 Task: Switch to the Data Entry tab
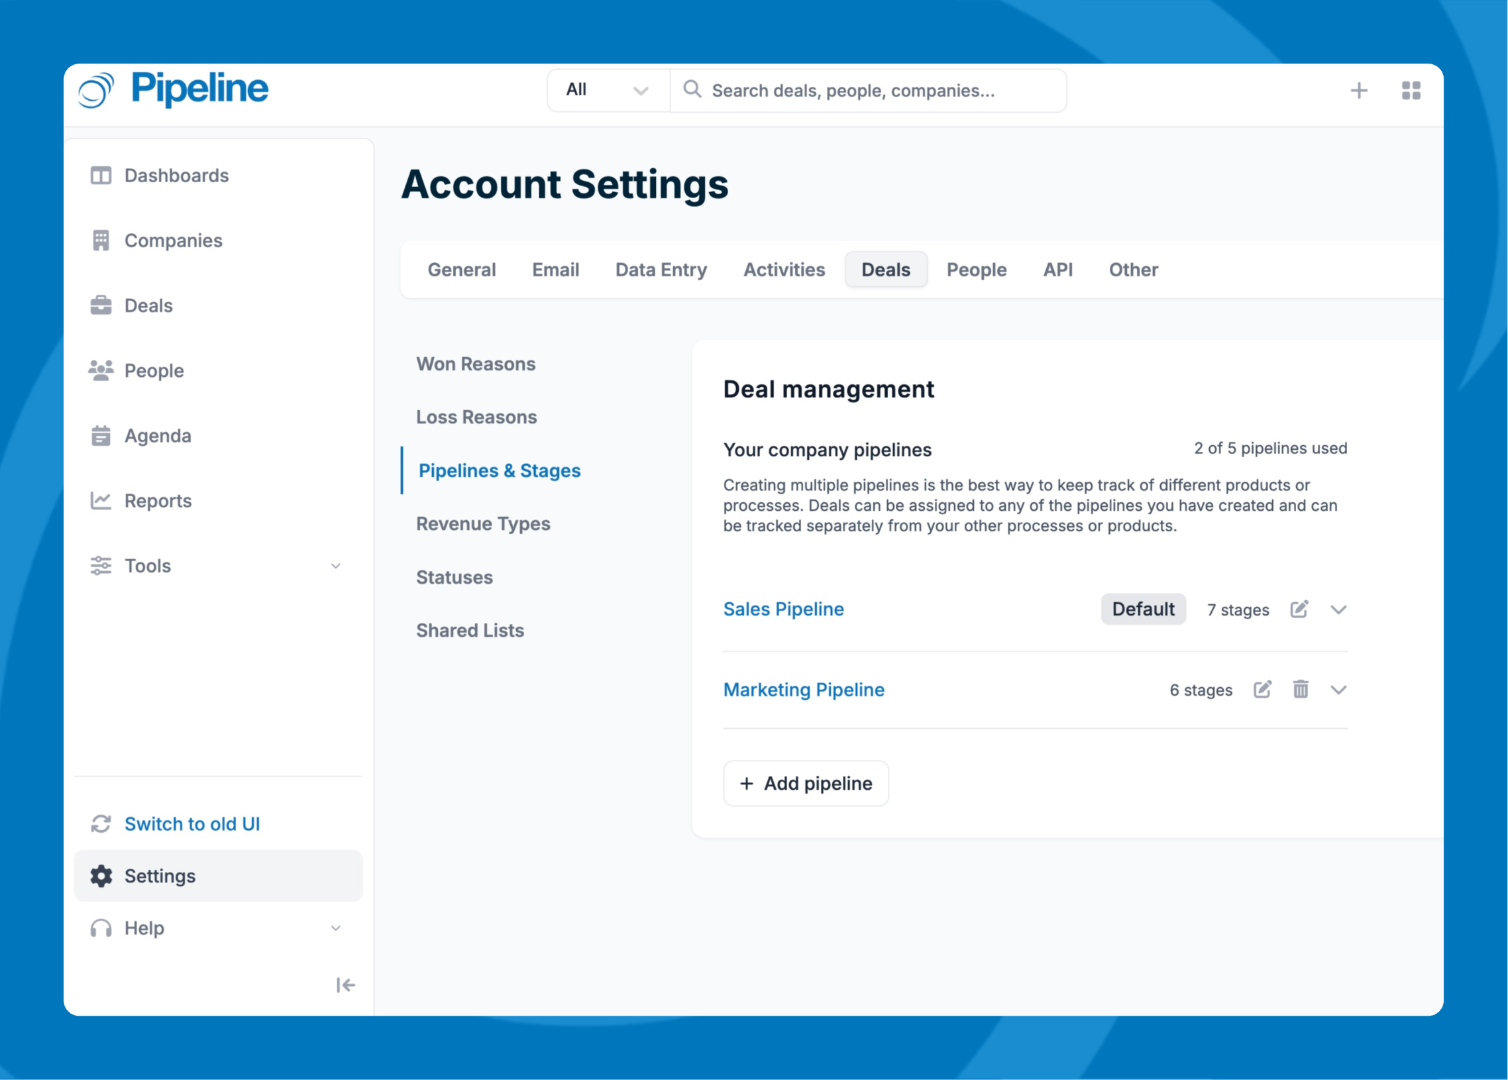point(660,270)
